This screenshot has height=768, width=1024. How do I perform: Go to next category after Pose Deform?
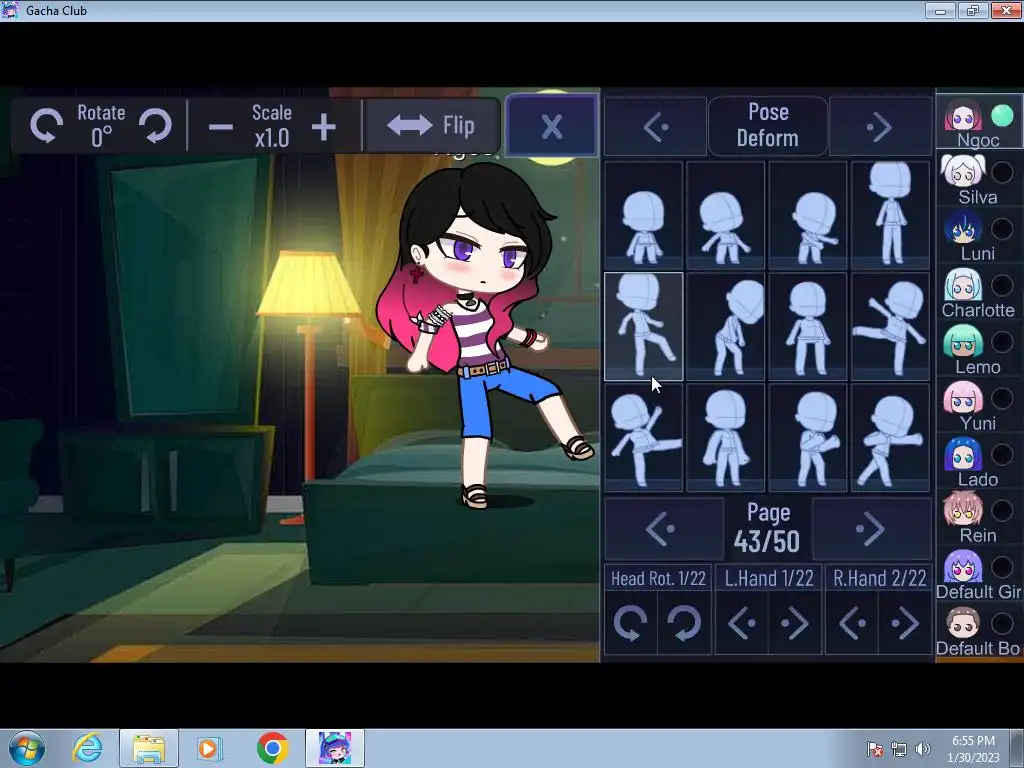click(x=880, y=127)
